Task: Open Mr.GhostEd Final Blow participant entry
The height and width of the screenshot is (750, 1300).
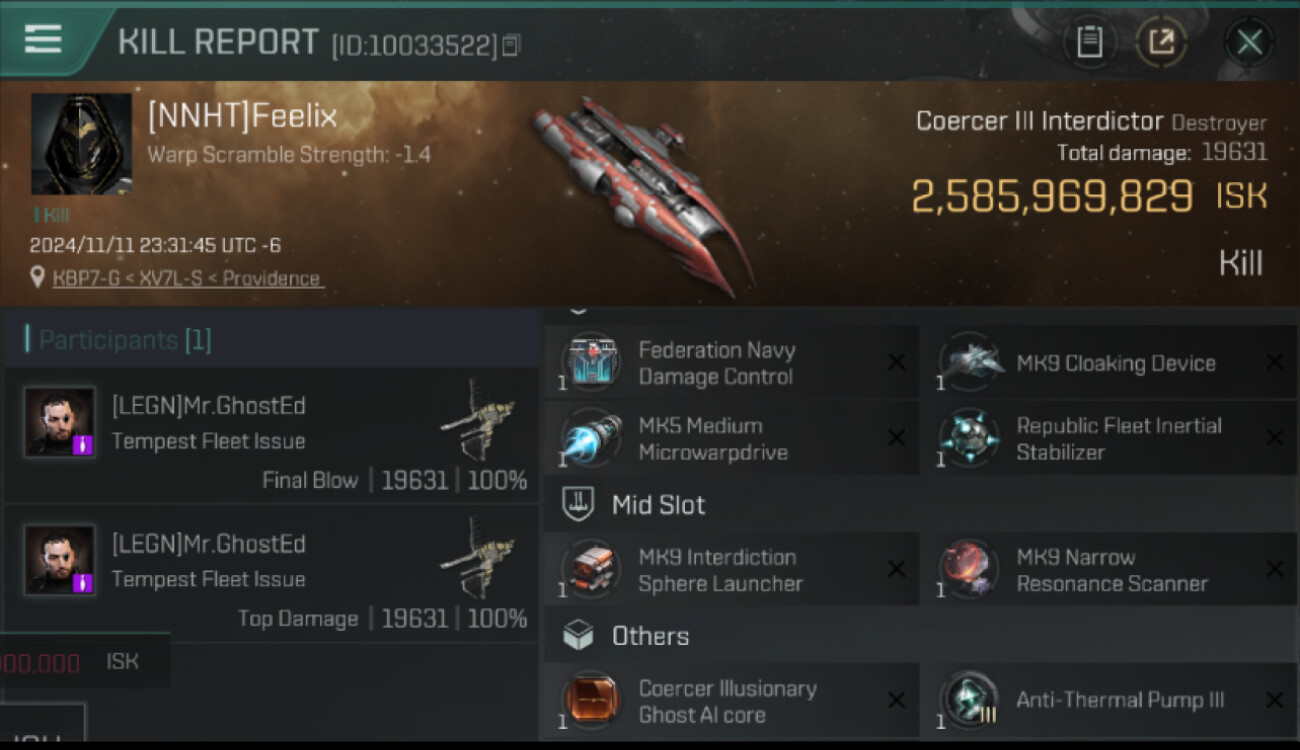Action: pyautogui.click(x=271, y=435)
